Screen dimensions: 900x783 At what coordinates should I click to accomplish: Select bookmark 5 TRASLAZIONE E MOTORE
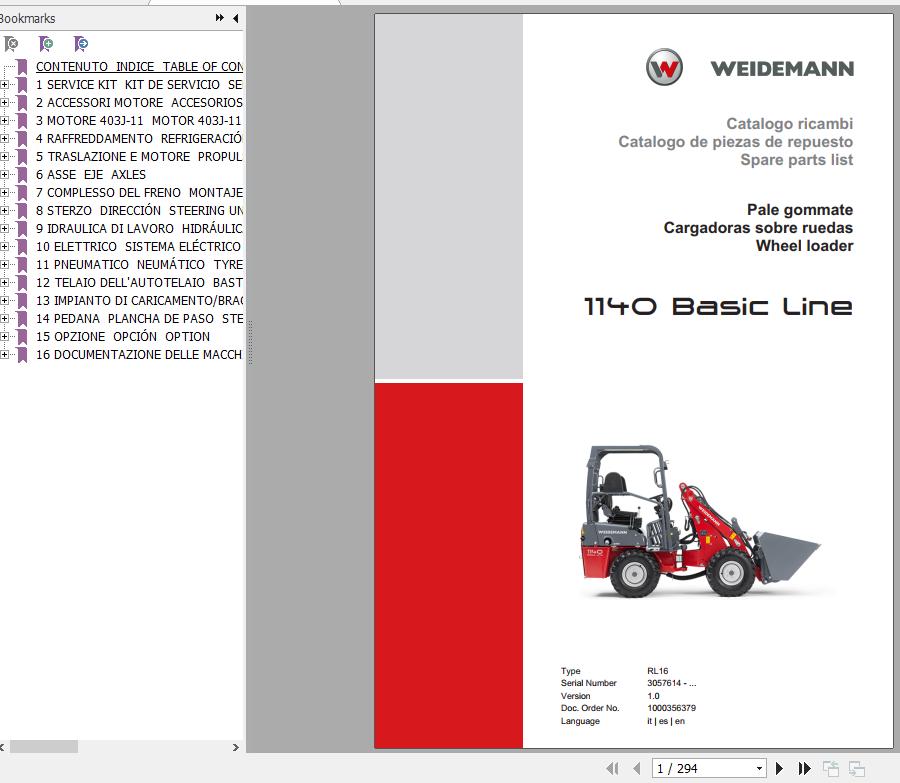click(139, 156)
